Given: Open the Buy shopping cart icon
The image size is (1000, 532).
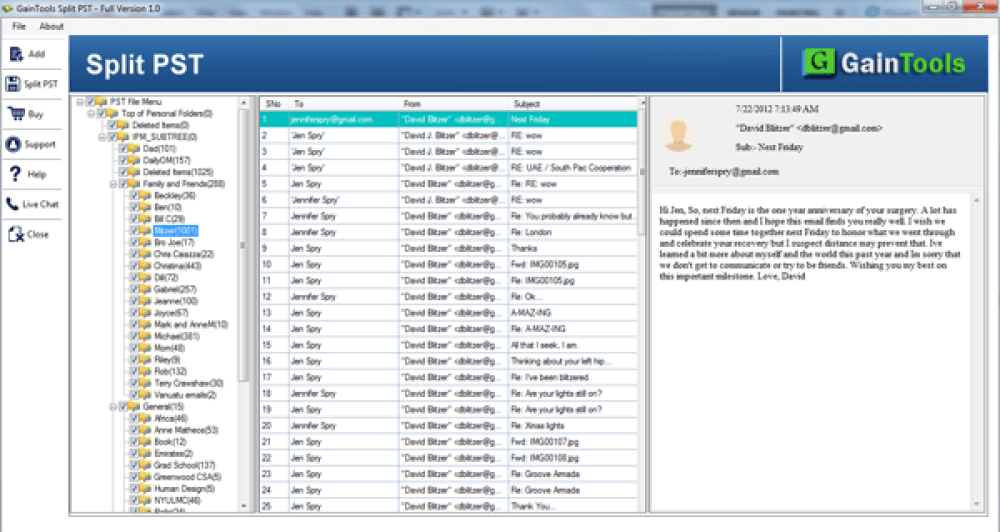Looking at the screenshot, I should [15, 114].
